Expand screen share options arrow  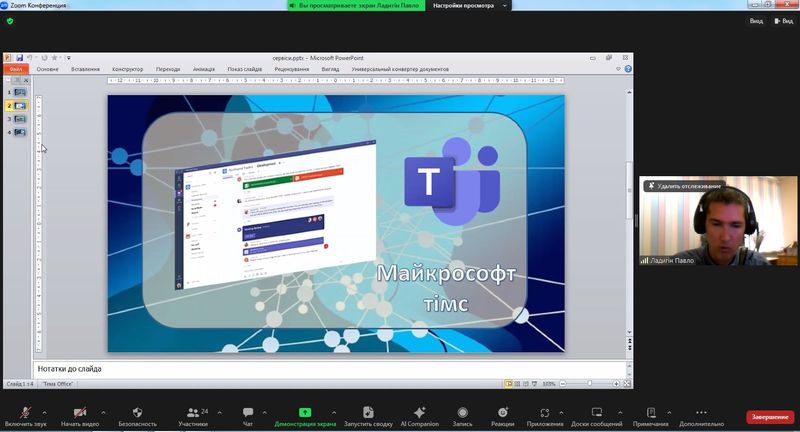334,412
